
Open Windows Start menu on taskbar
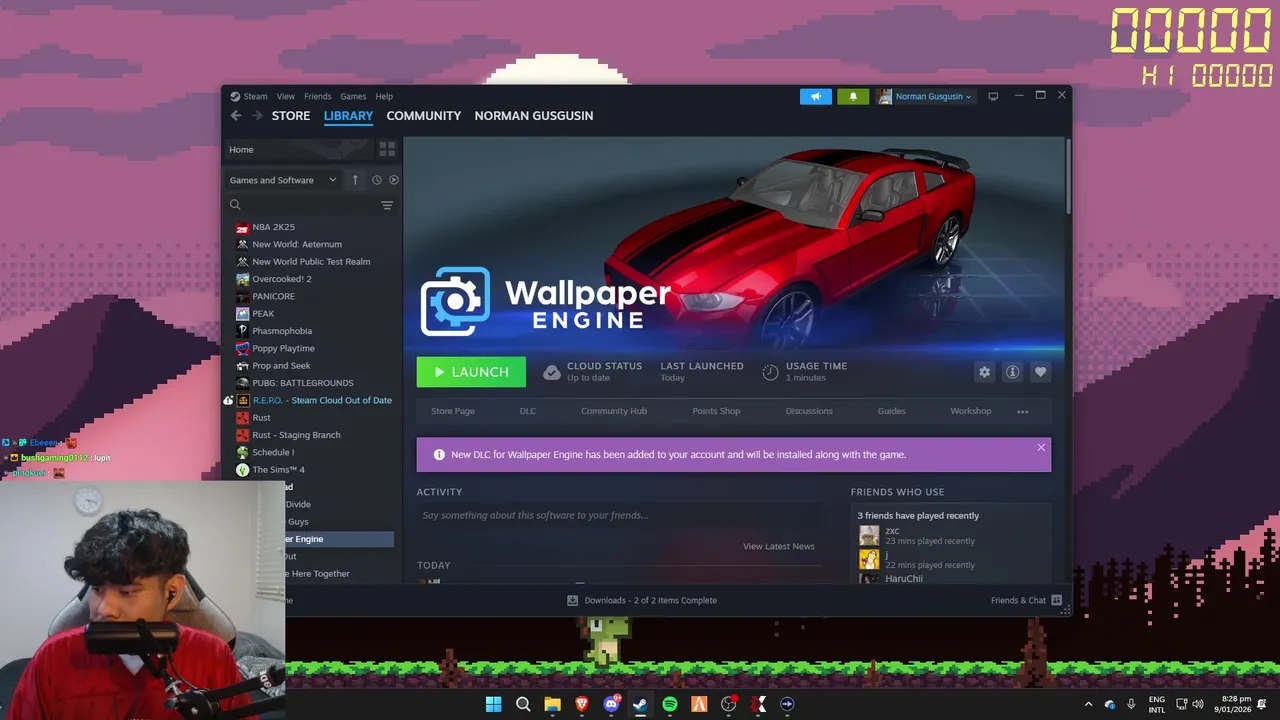(x=493, y=704)
